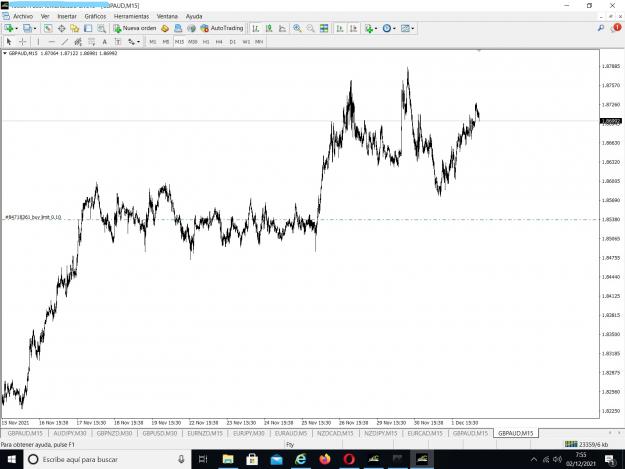Switch chart to candlesticks style
625x469 pixels.
pos(269,28)
